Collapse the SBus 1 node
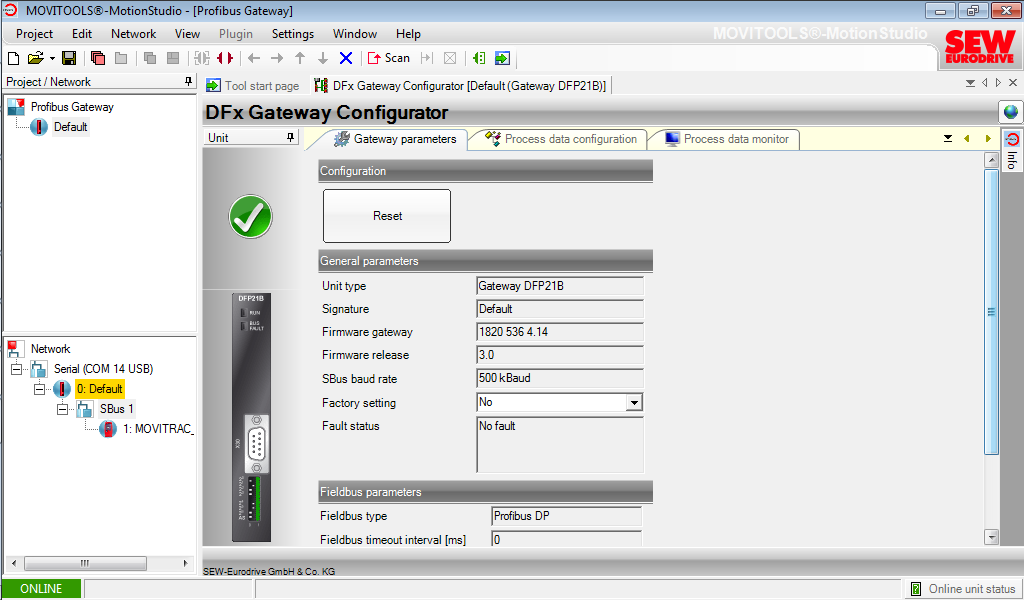 pos(62,409)
